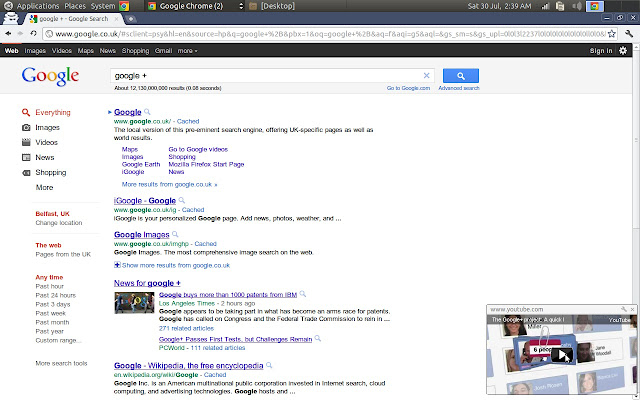Expand More in left sidebar
This screenshot has height=400, width=640.
tap(44, 187)
